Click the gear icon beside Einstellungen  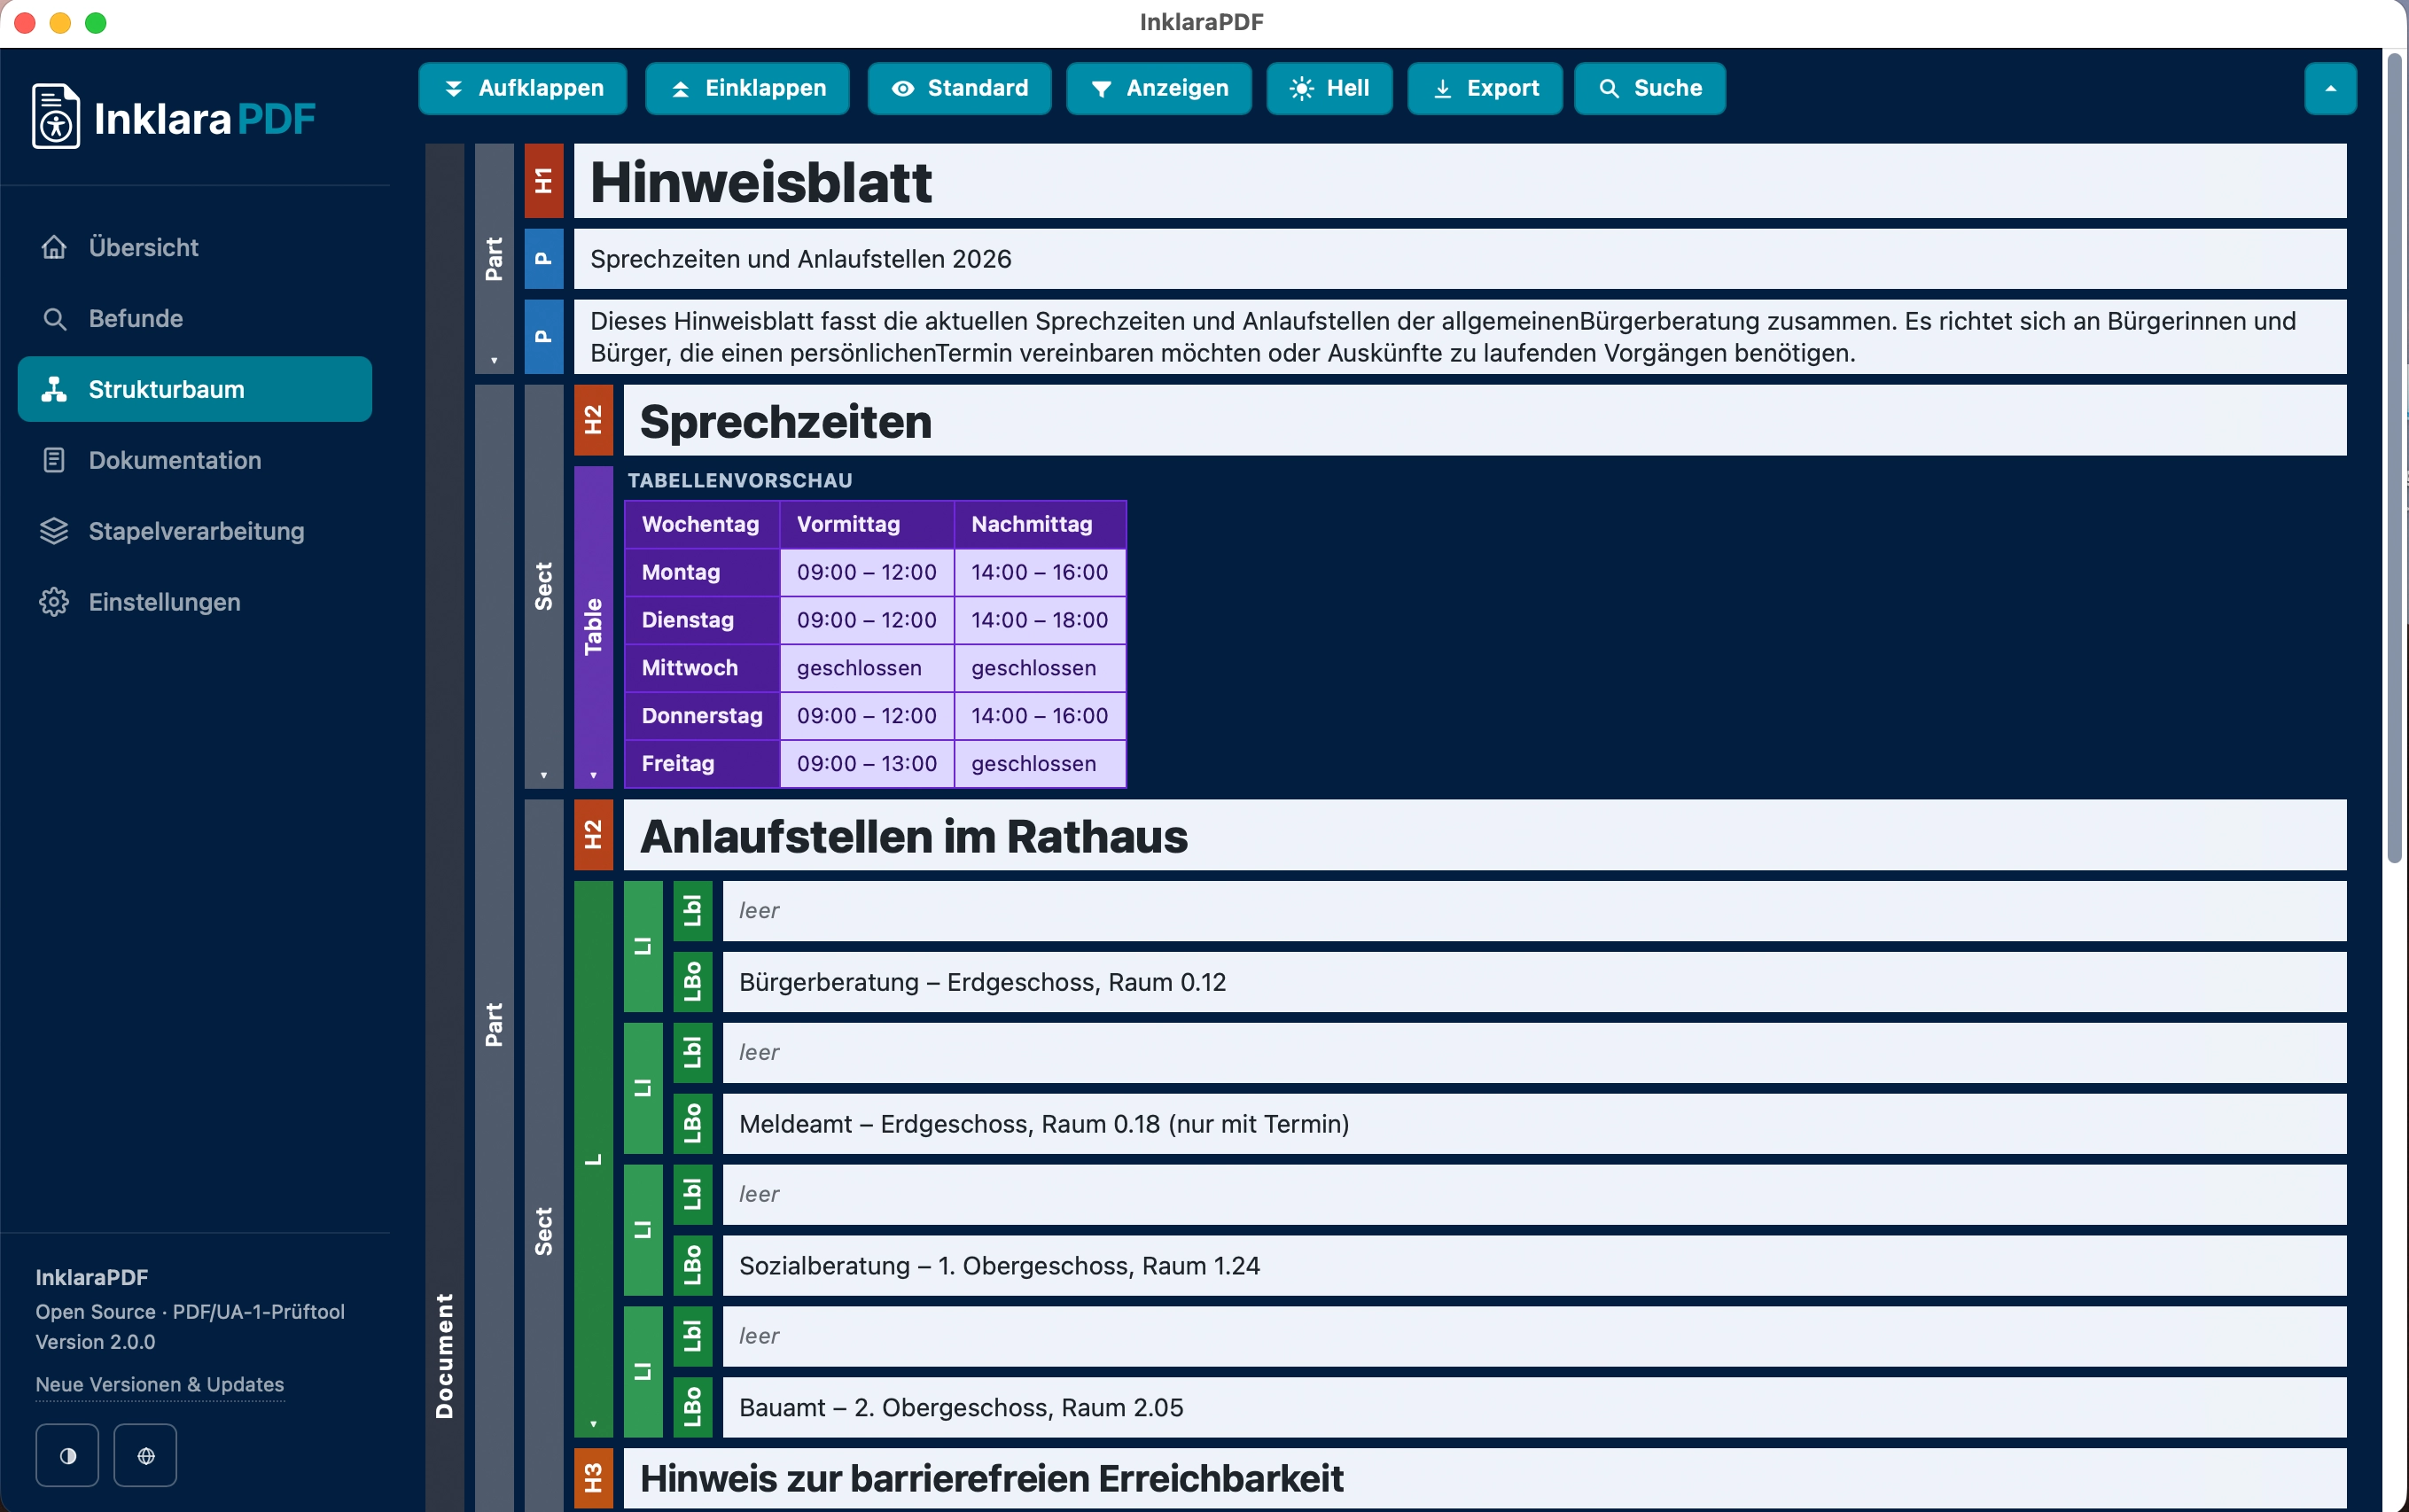coord(54,602)
